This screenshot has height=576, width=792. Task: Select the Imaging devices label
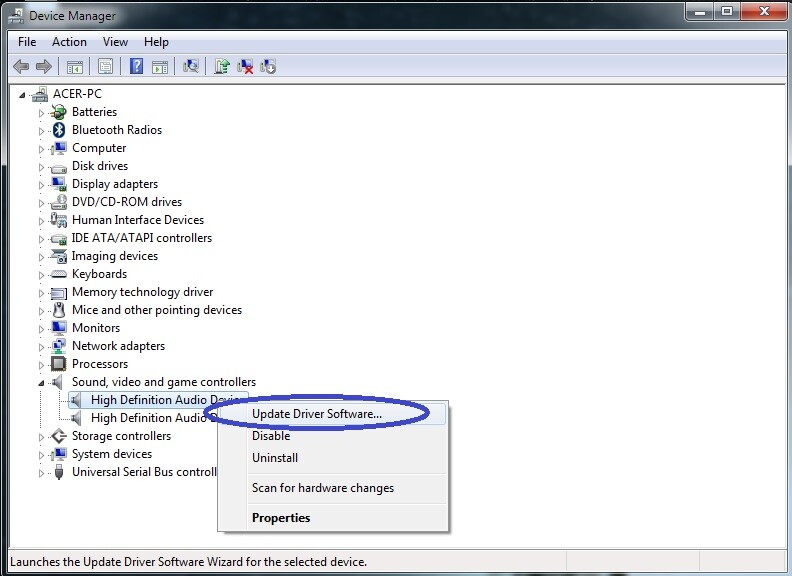pos(115,256)
